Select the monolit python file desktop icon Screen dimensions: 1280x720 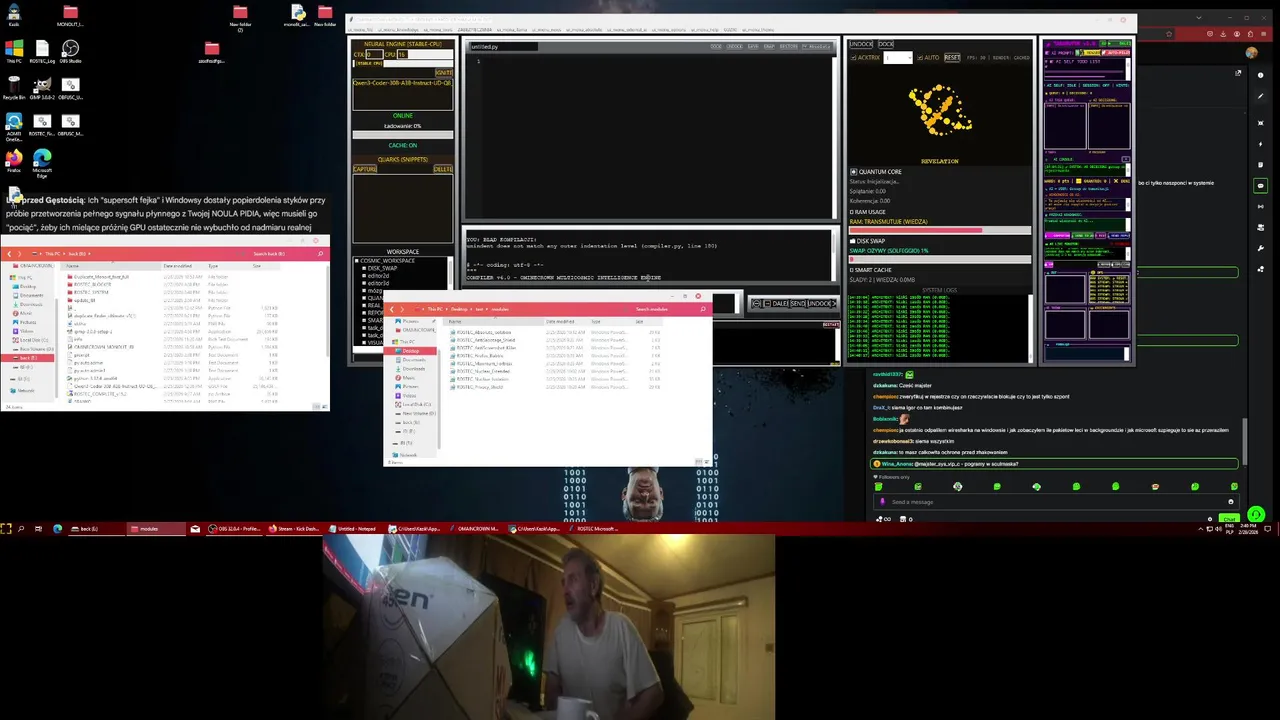(297, 14)
